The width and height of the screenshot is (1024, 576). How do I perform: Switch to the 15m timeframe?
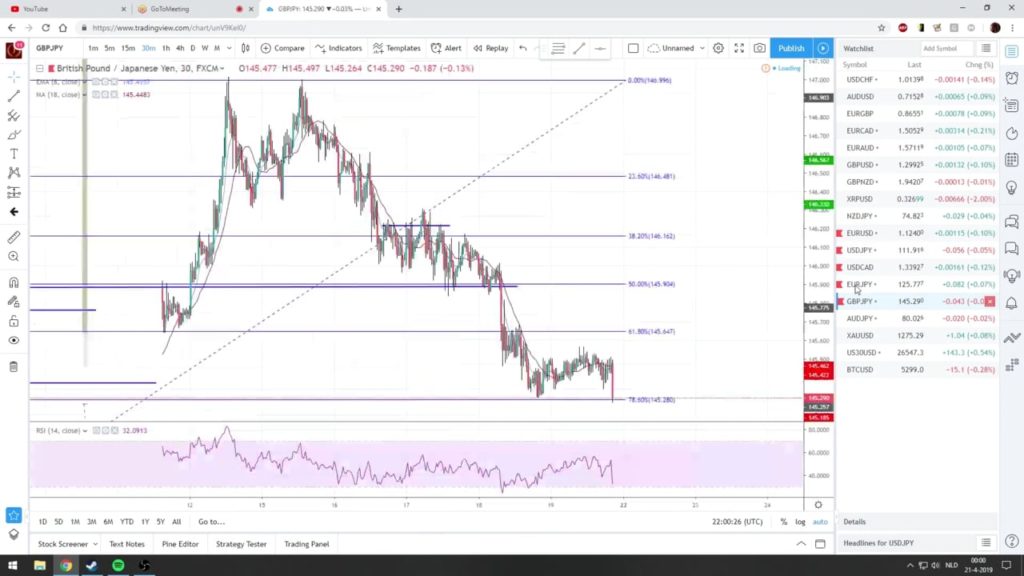pos(128,48)
